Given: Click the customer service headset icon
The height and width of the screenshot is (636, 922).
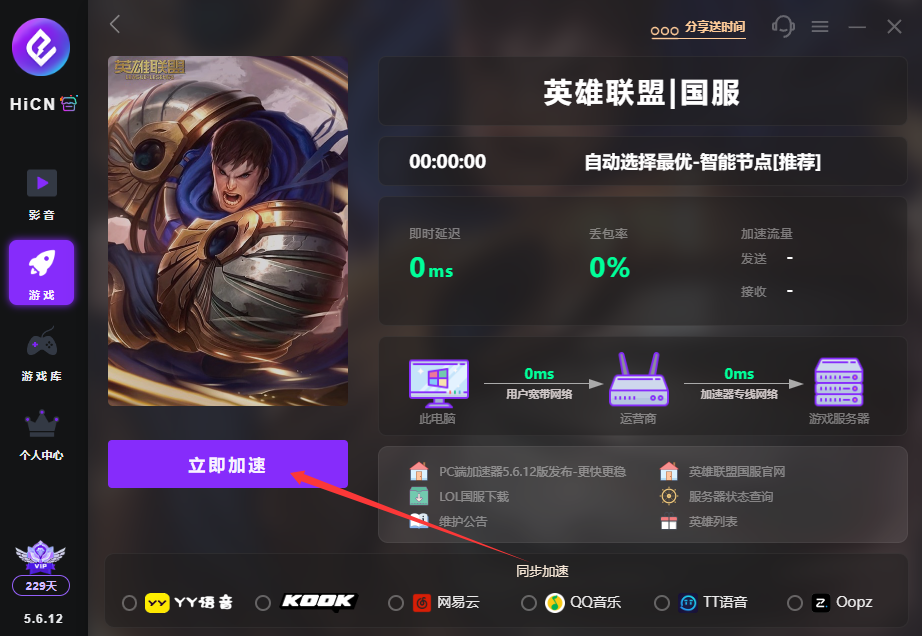Looking at the screenshot, I should [783, 26].
